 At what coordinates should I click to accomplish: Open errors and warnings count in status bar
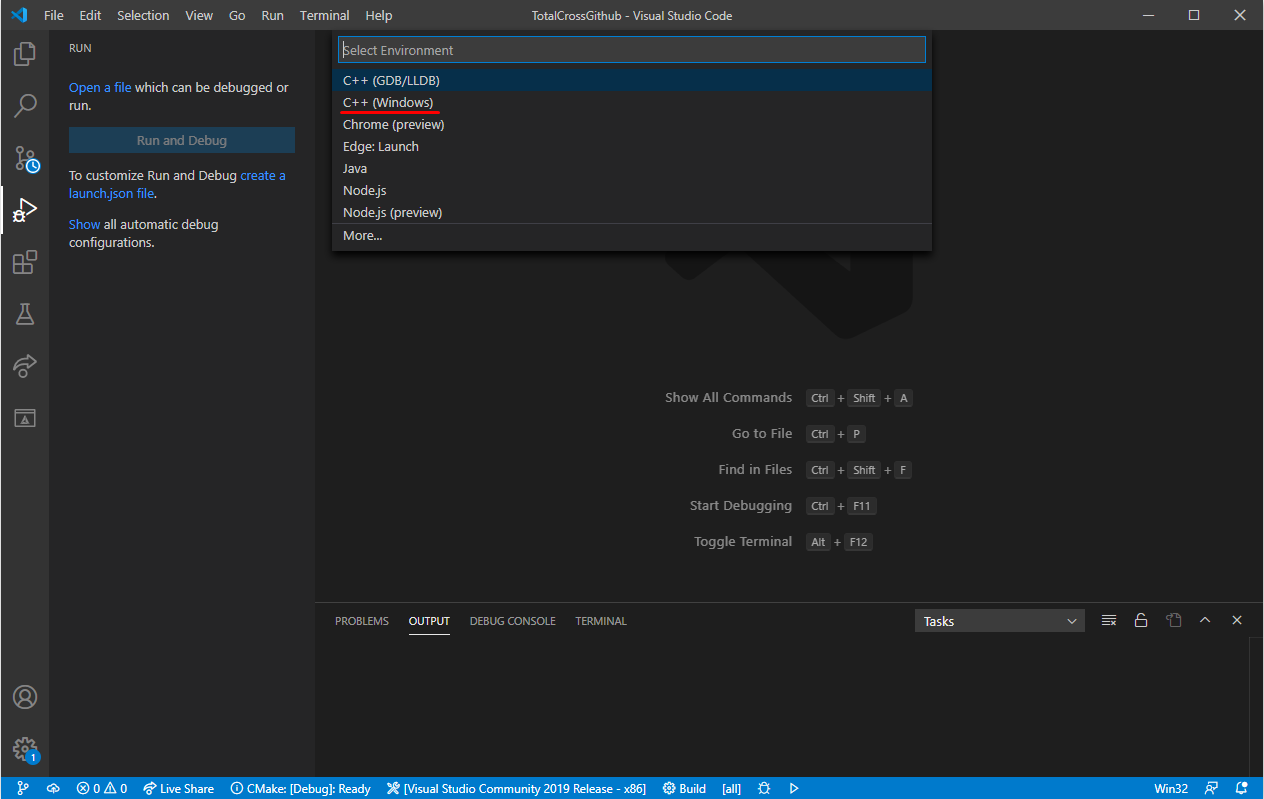pos(102,788)
